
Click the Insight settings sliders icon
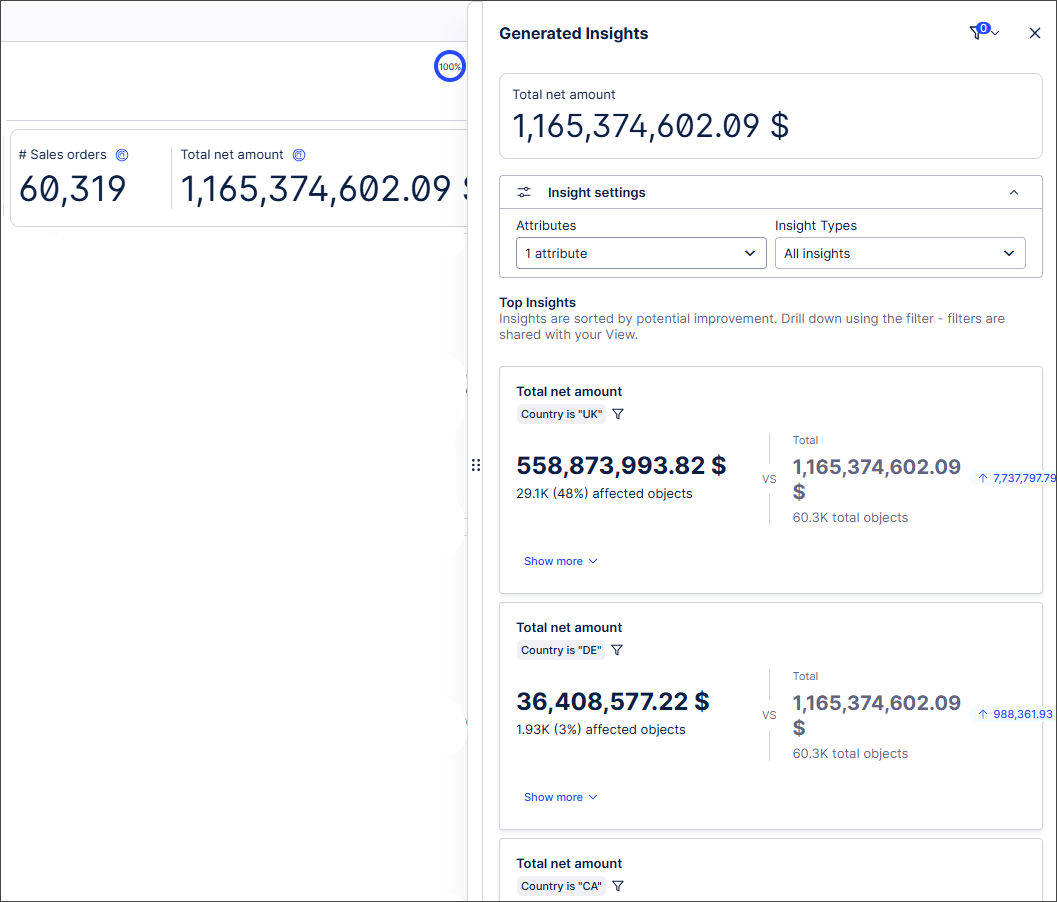pos(524,193)
